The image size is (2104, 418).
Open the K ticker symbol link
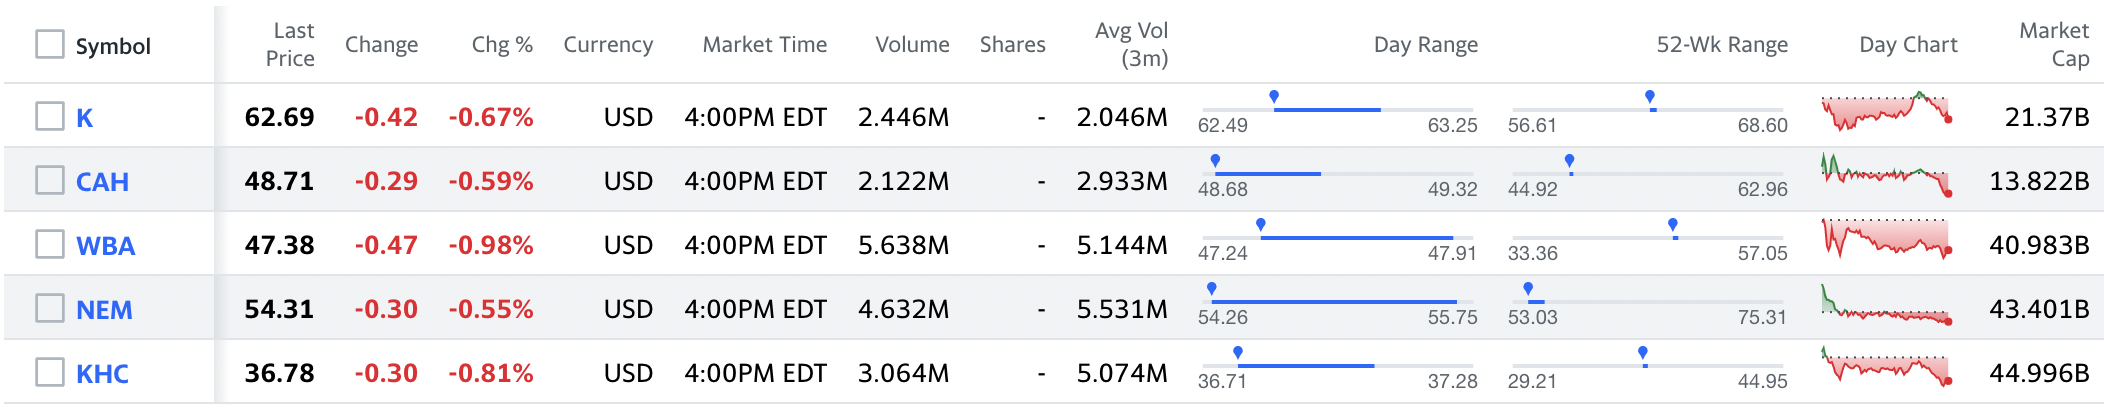(85, 118)
